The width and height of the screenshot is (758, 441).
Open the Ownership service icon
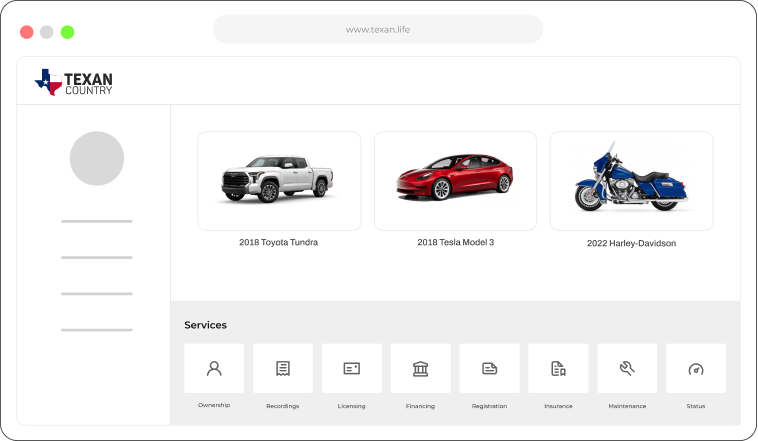[214, 368]
